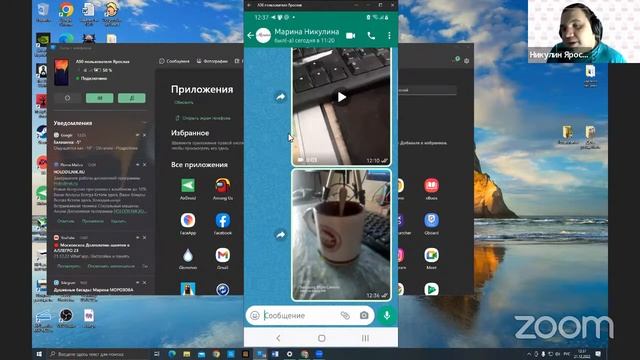
Task: Click the app search field in Your Phone
Action: click(427, 90)
